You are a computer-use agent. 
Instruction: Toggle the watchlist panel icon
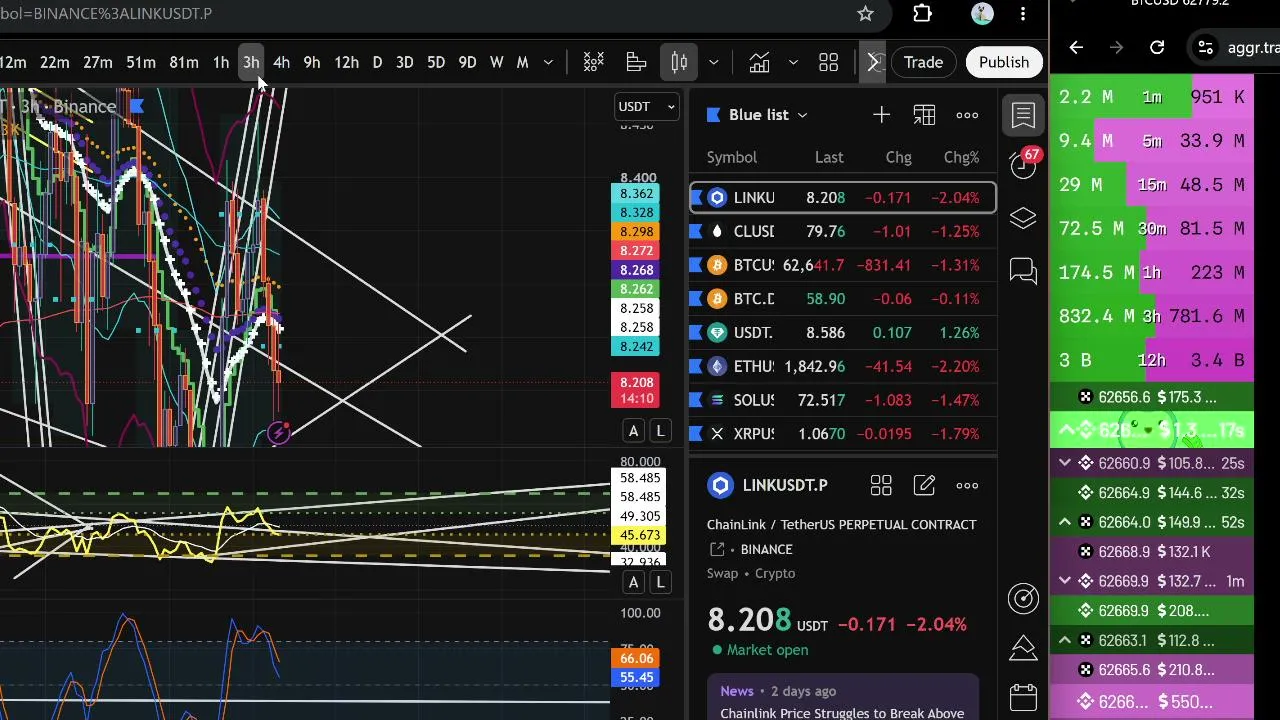(x=1023, y=115)
